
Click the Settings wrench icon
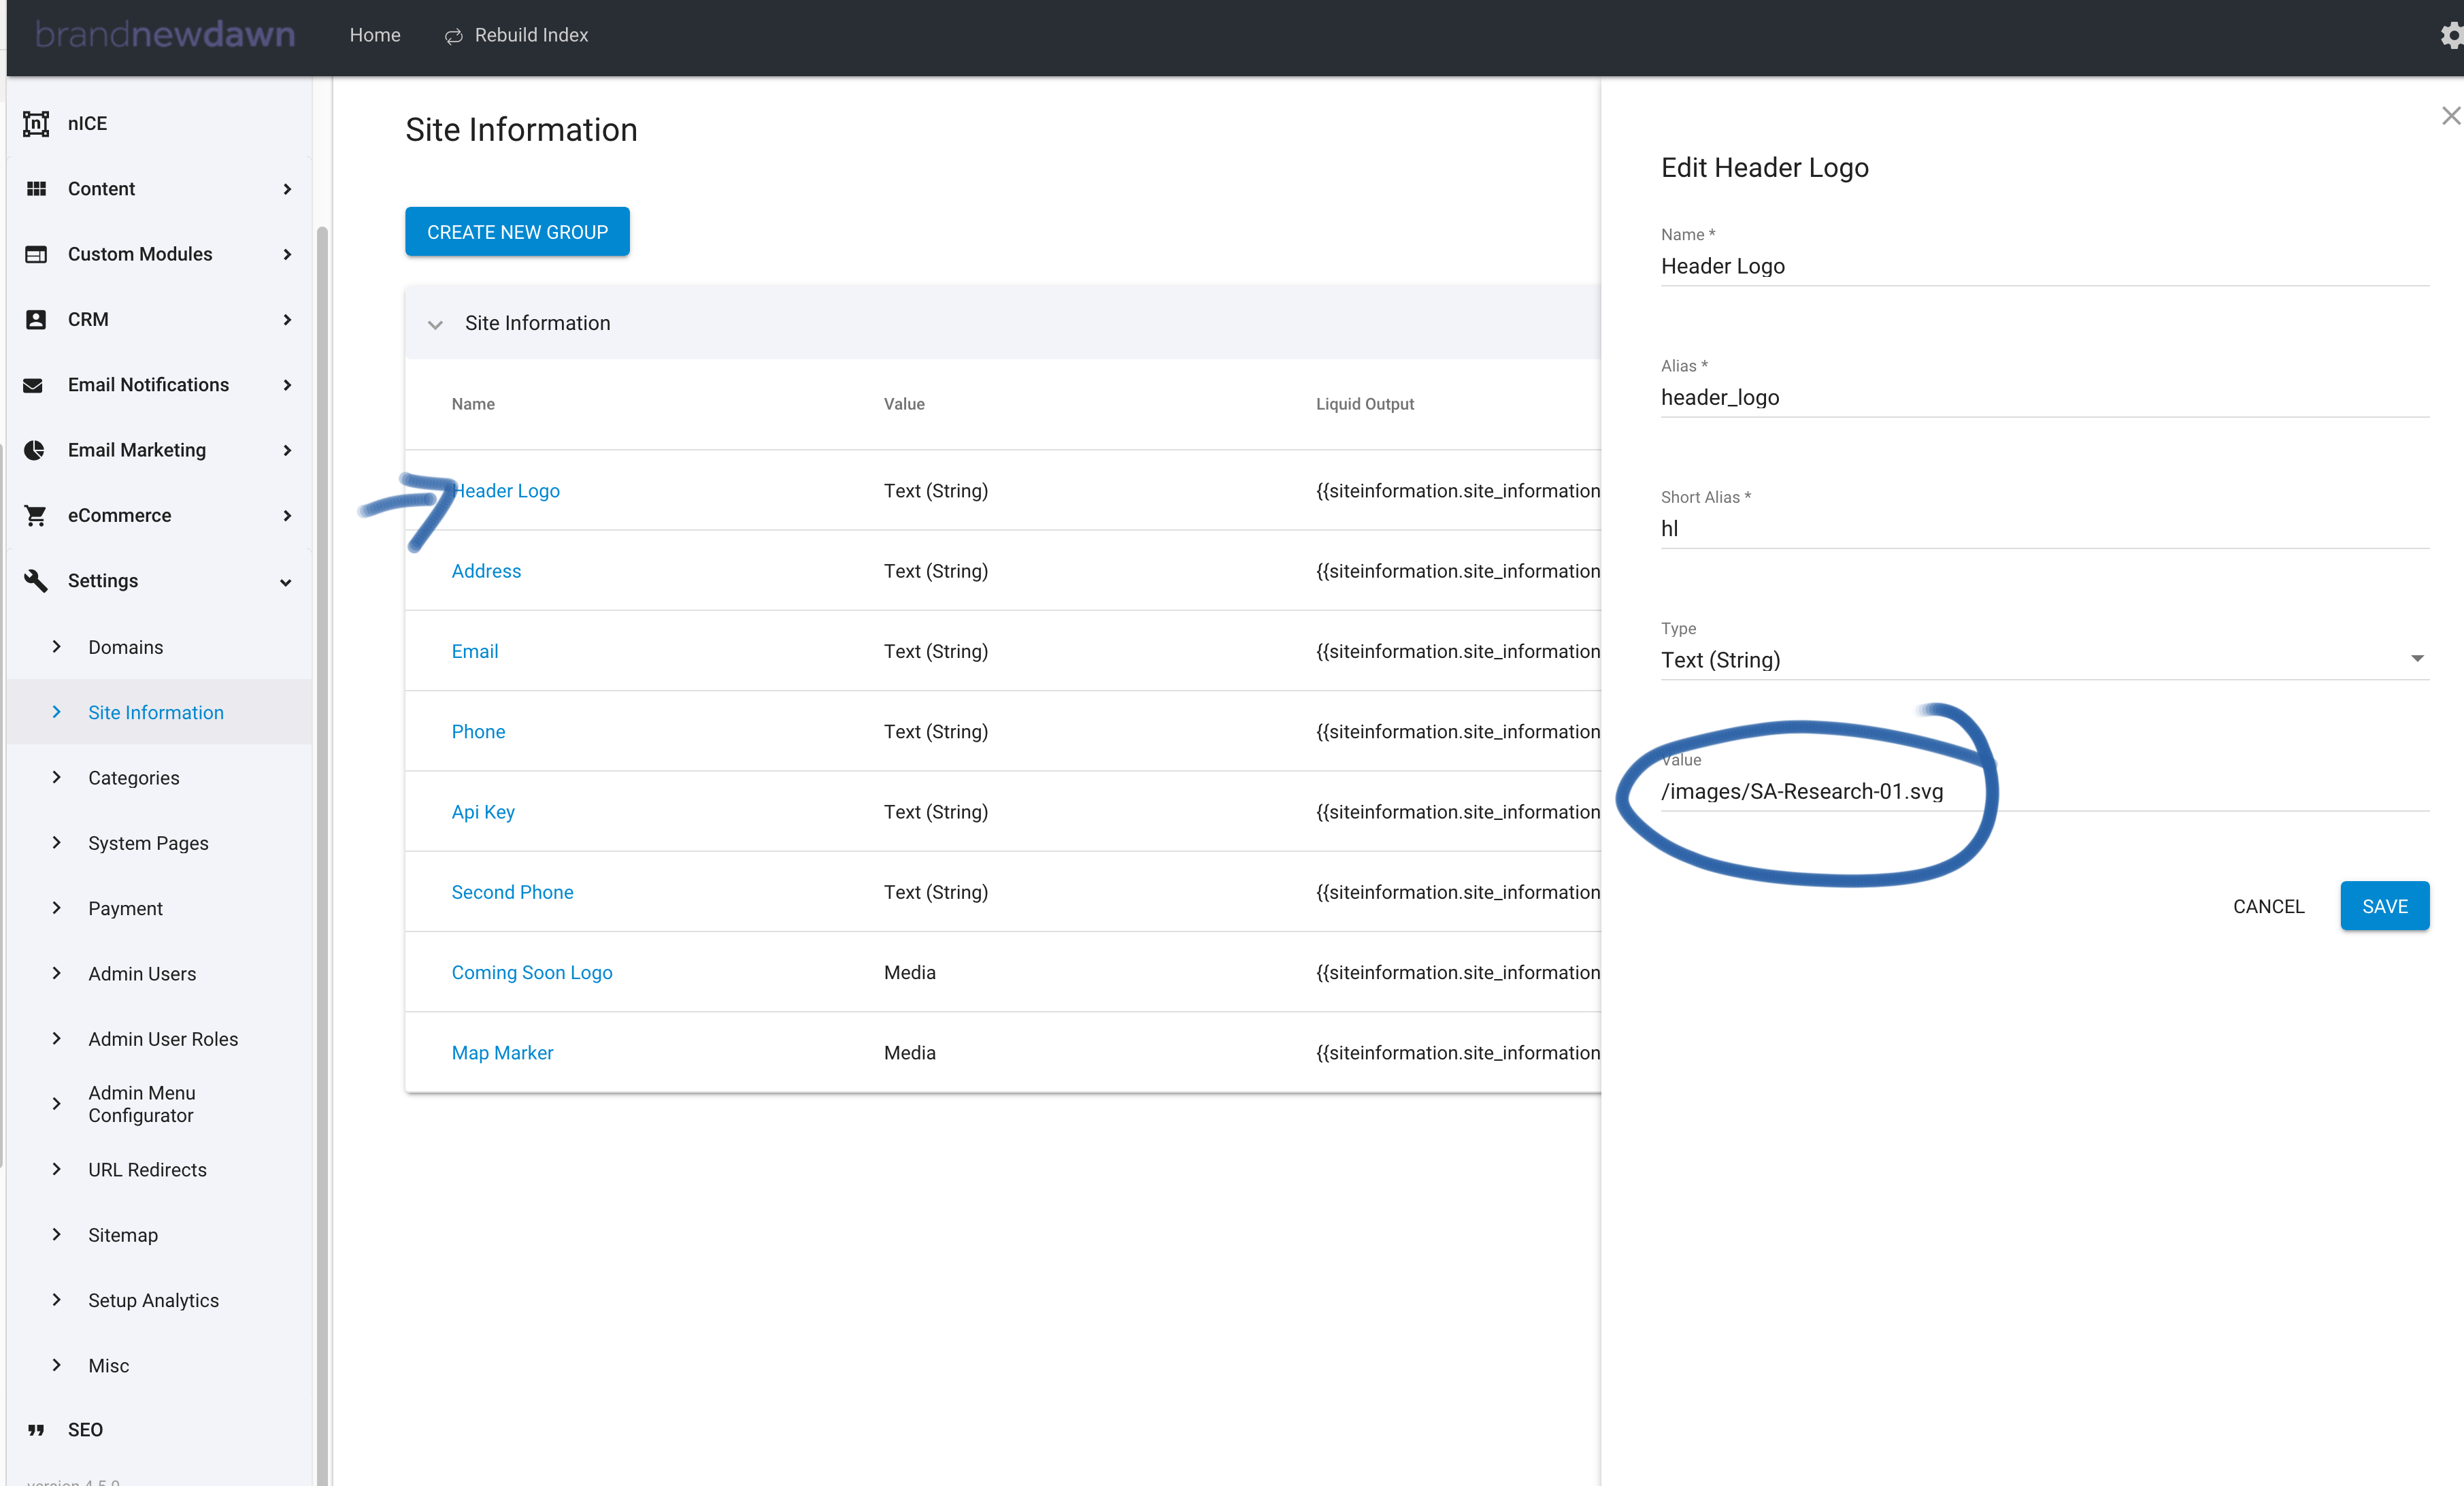click(36, 581)
